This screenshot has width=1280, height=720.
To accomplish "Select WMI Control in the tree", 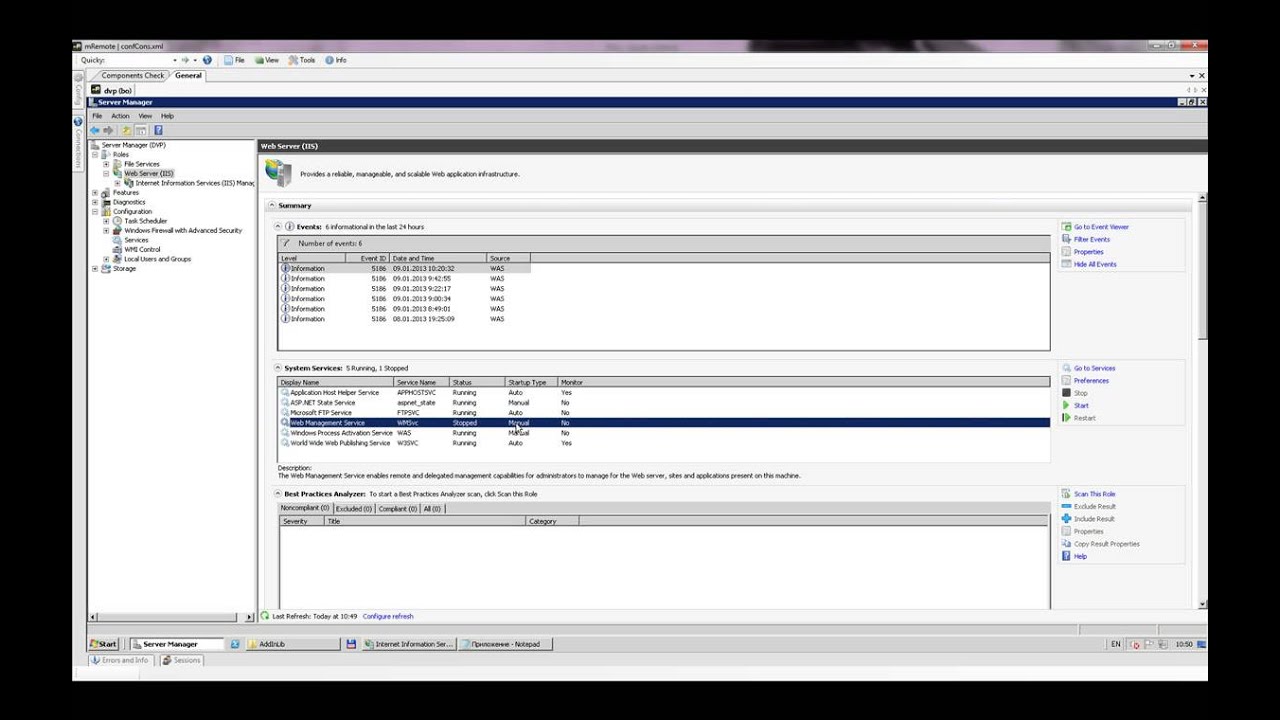I will pos(142,250).
